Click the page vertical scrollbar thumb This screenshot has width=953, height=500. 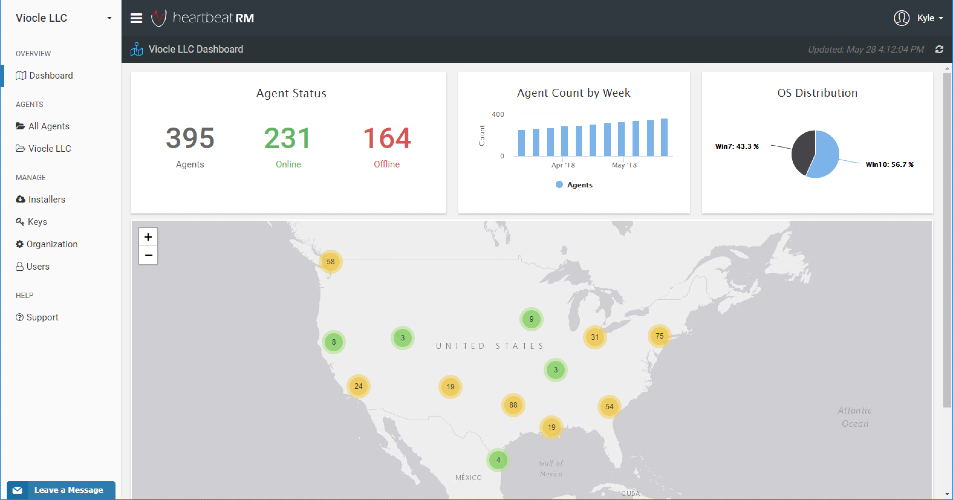tap(947, 240)
